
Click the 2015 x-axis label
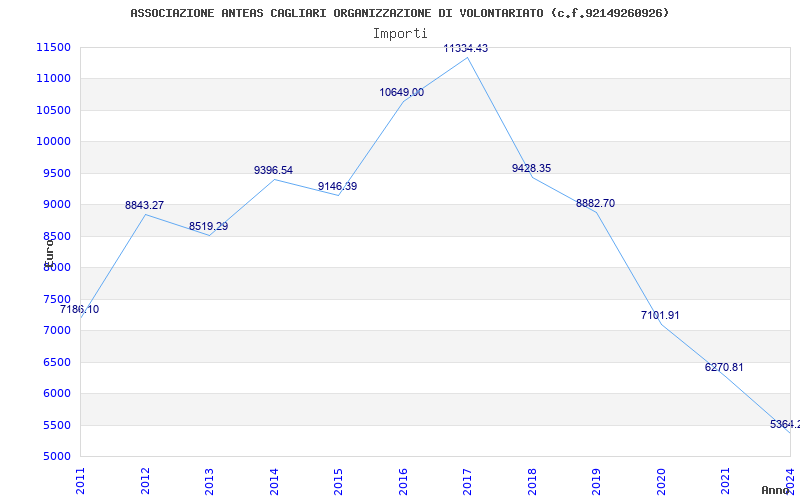point(339,481)
